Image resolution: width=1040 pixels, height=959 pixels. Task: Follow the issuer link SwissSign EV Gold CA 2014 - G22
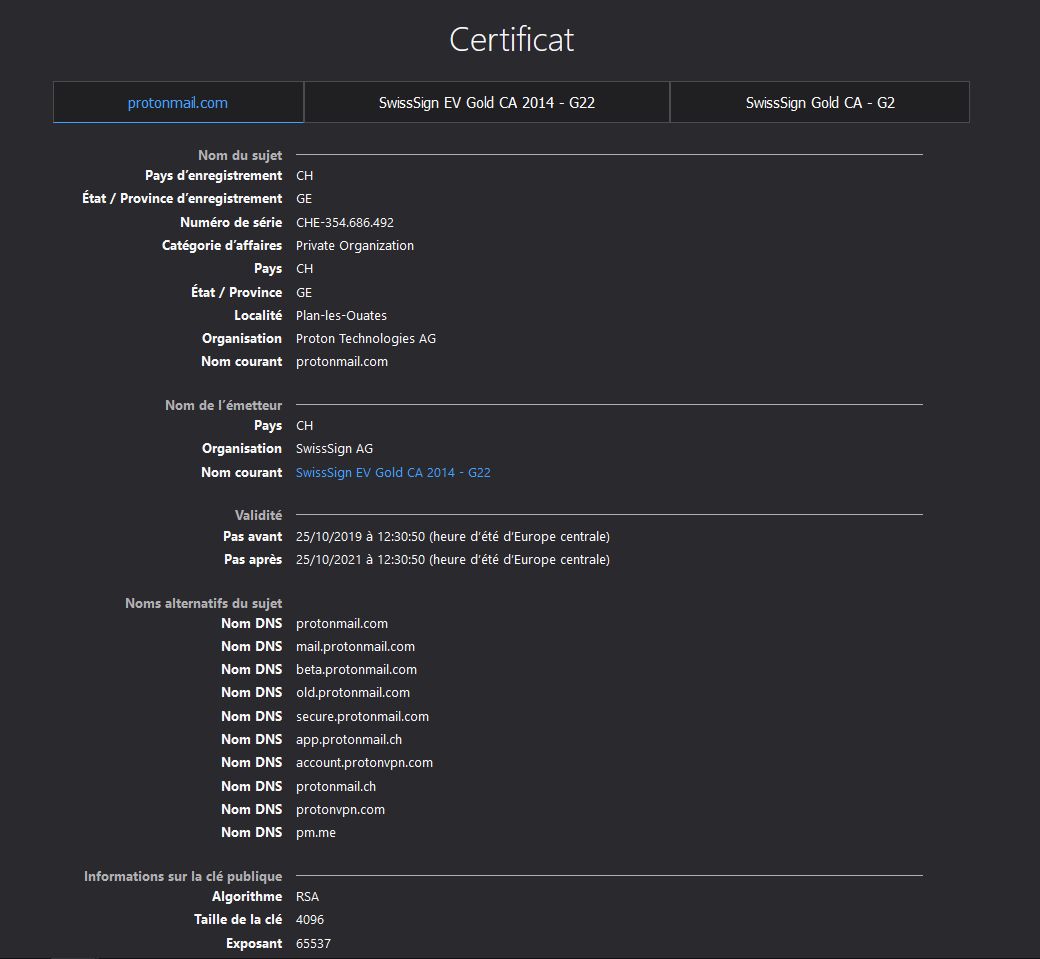click(x=393, y=472)
